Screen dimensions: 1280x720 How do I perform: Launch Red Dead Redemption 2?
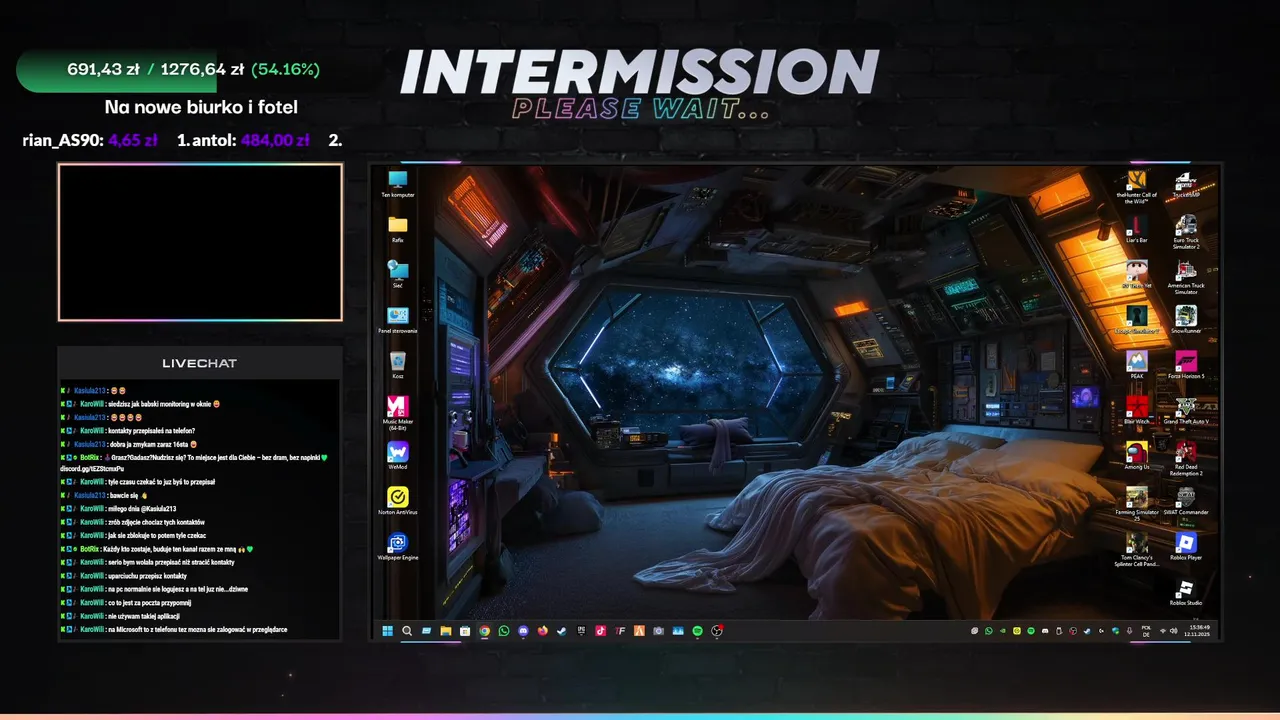pyautogui.click(x=1186, y=458)
